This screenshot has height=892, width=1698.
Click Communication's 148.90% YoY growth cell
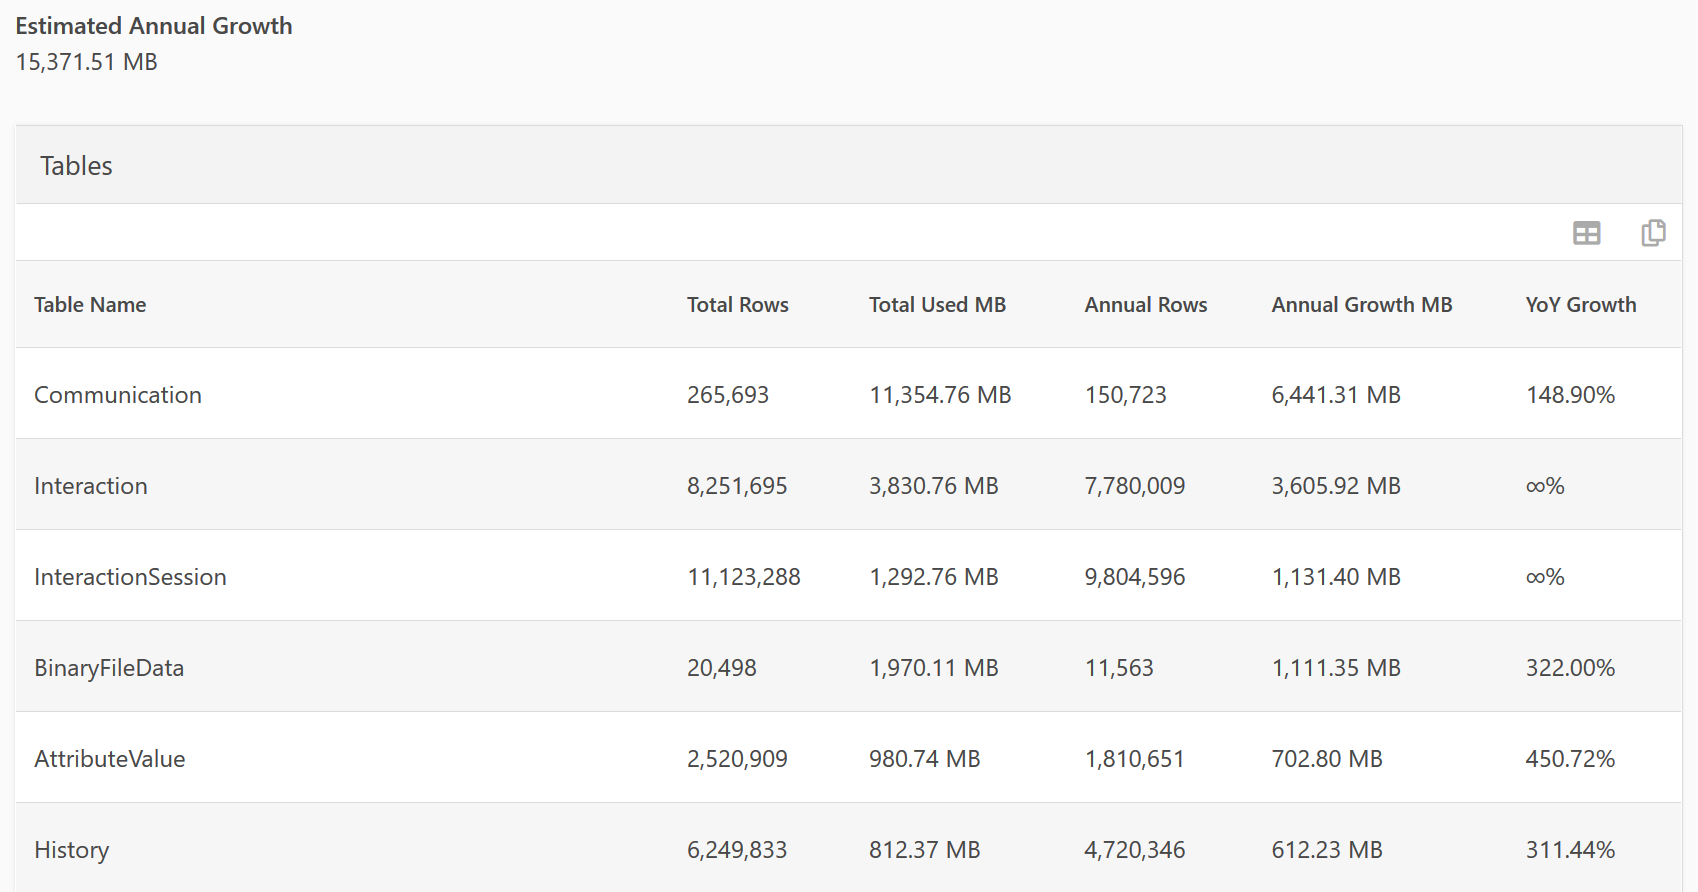click(x=1570, y=395)
